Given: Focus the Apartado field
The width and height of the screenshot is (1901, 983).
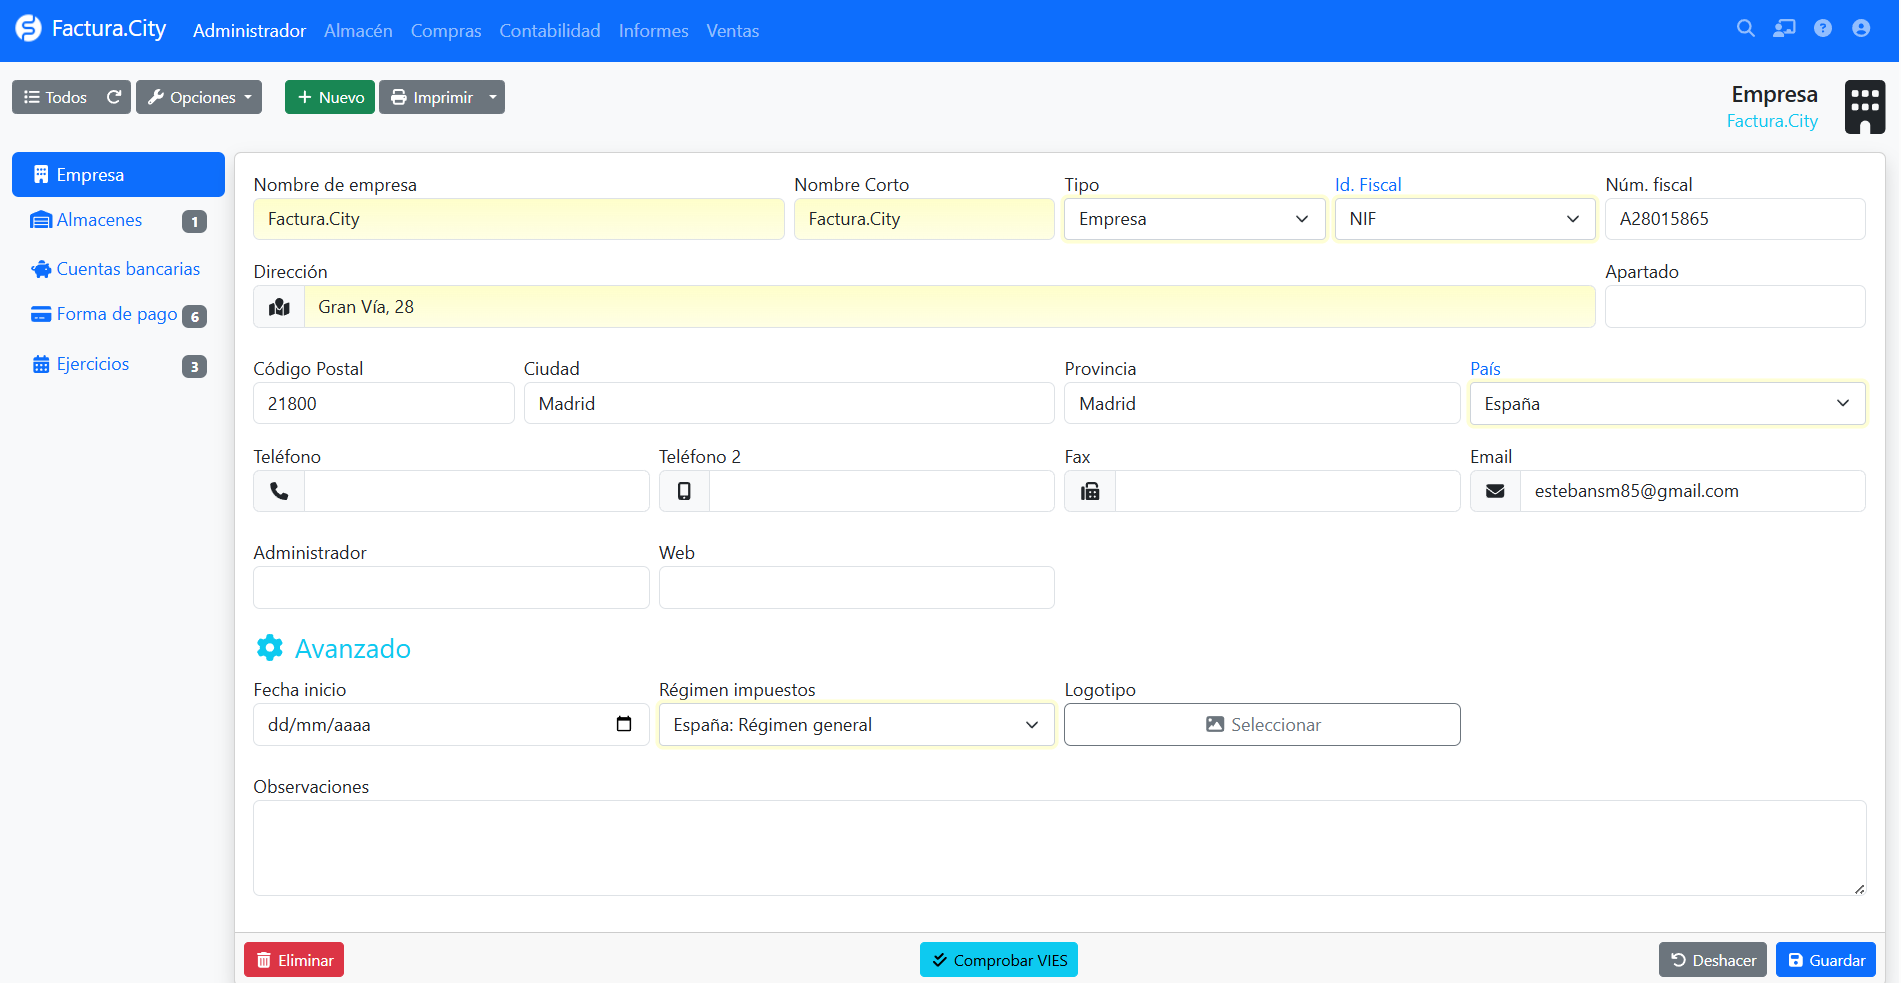Looking at the screenshot, I should point(1735,307).
